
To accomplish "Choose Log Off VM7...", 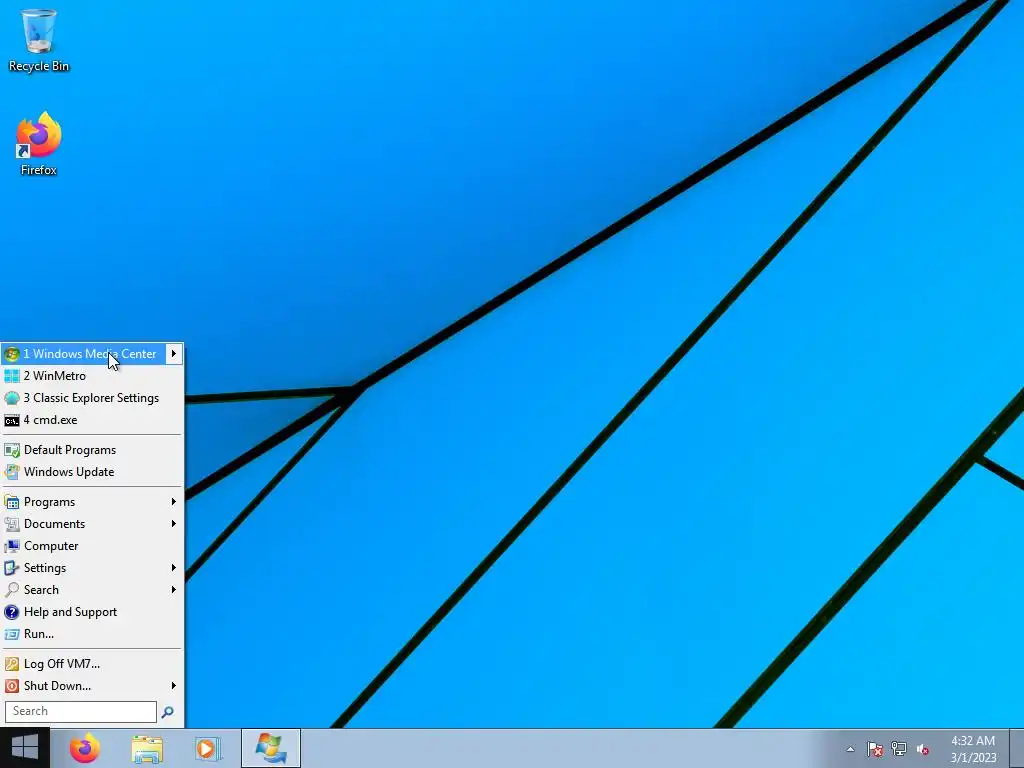I will pyautogui.click(x=92, y=664).
